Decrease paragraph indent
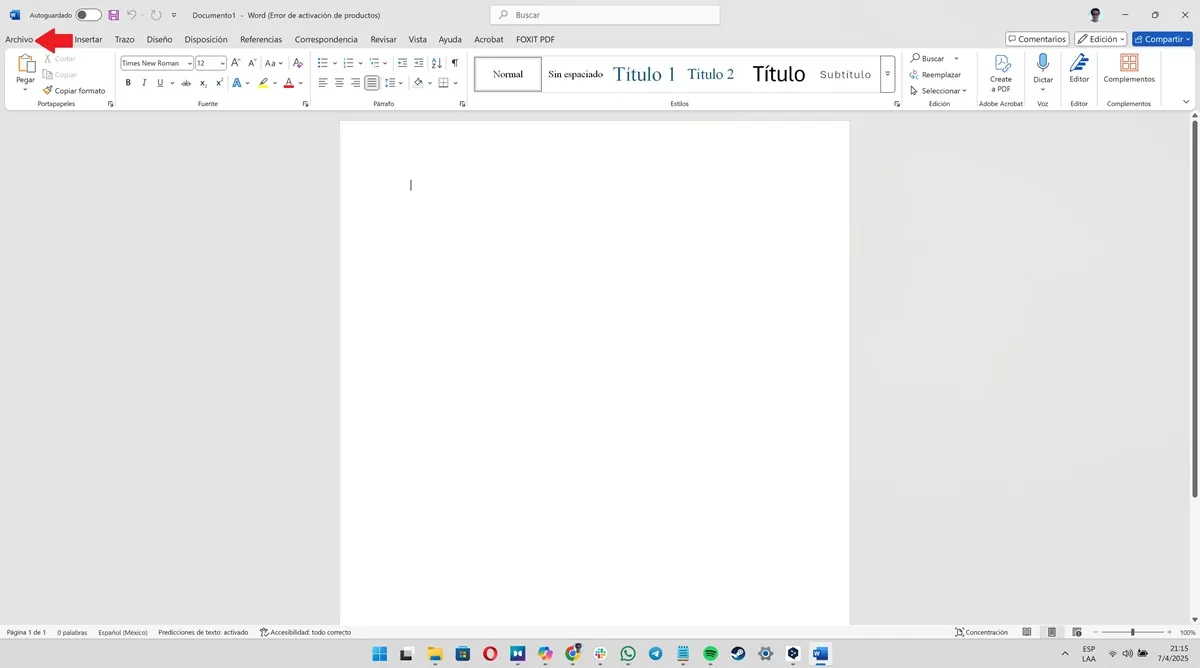Screen dimensions: 1200x668 pos(402,63)
